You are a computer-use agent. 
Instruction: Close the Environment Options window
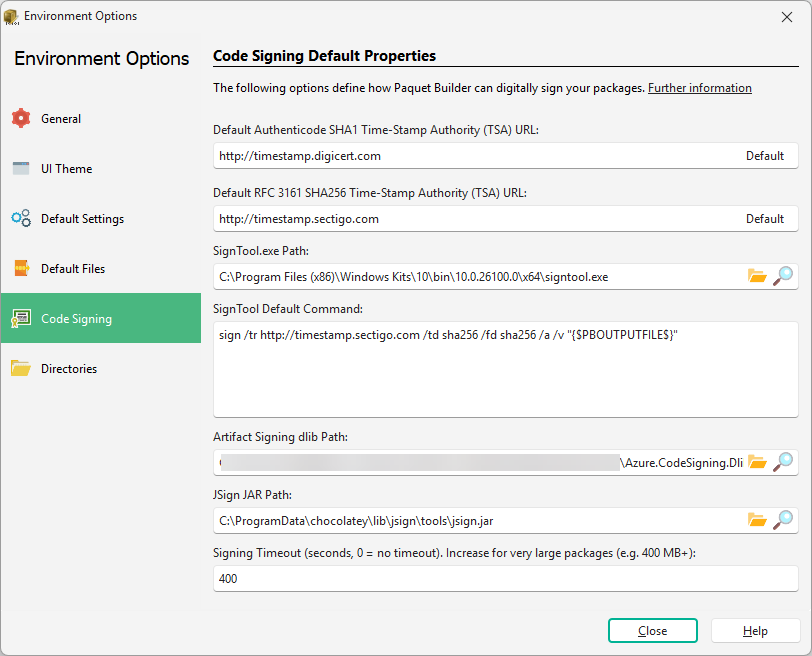pos(787,17)
